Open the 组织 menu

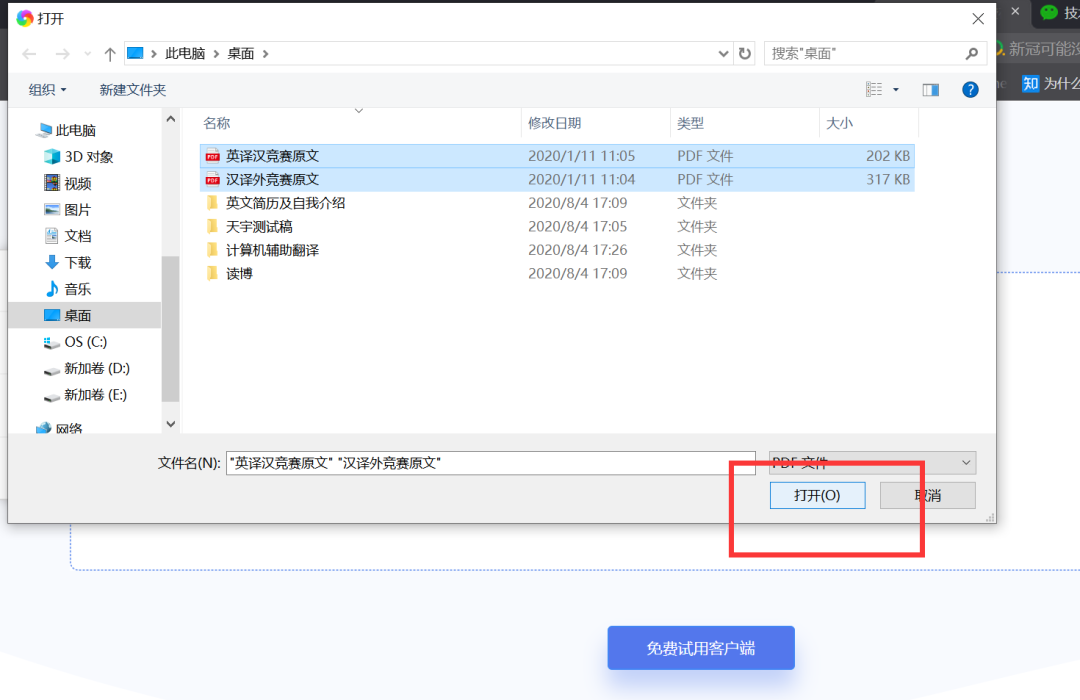(48, 90)
